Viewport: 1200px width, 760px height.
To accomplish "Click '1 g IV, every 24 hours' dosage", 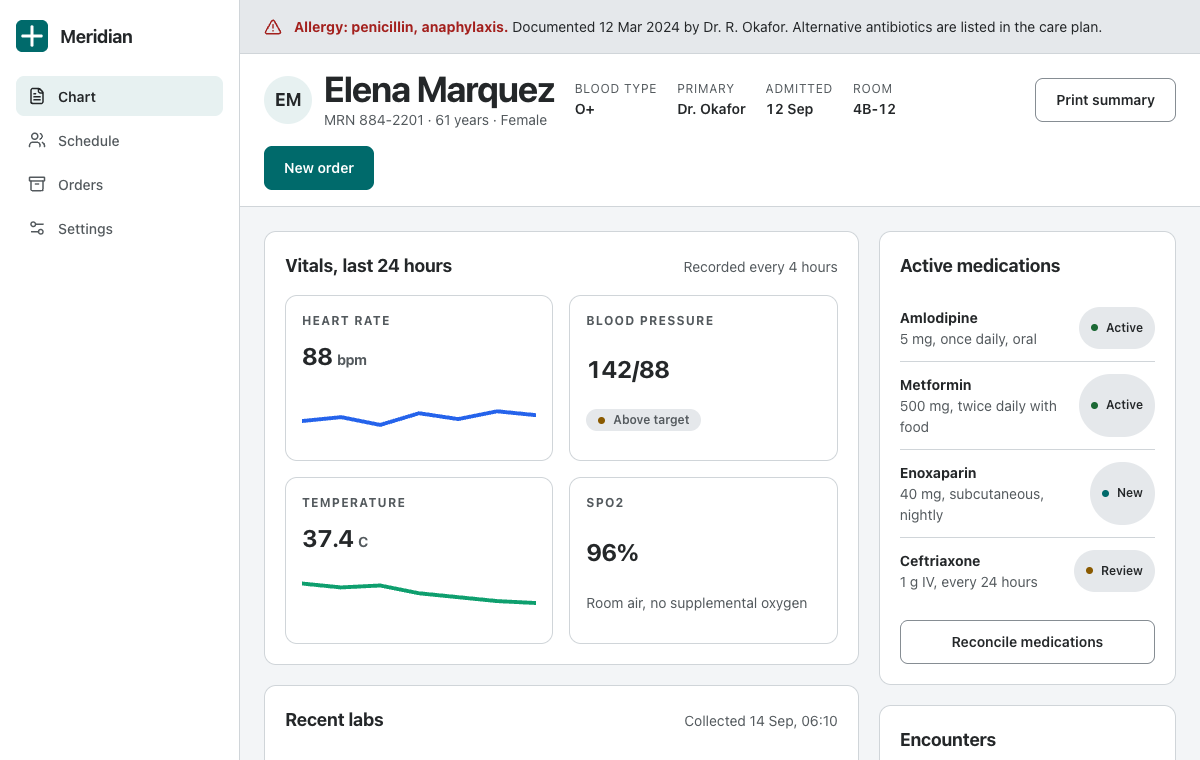I will coord(969,582).
